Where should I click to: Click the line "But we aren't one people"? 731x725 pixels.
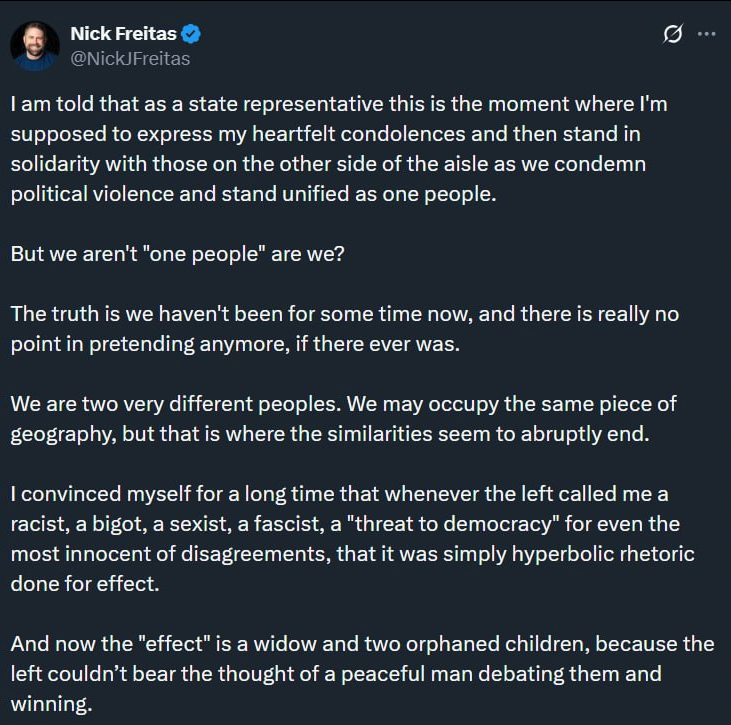coord(178,254)
